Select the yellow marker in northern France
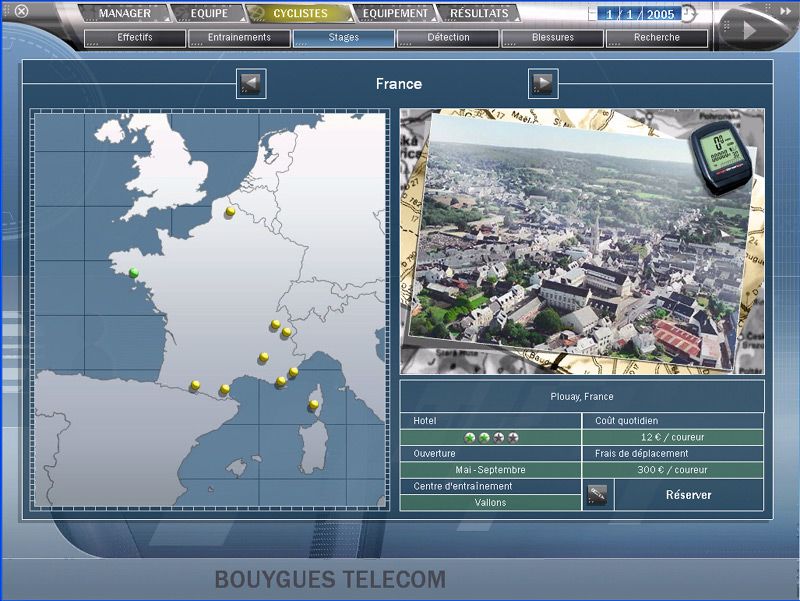The image size is (800, 601). tap(230, 211)
